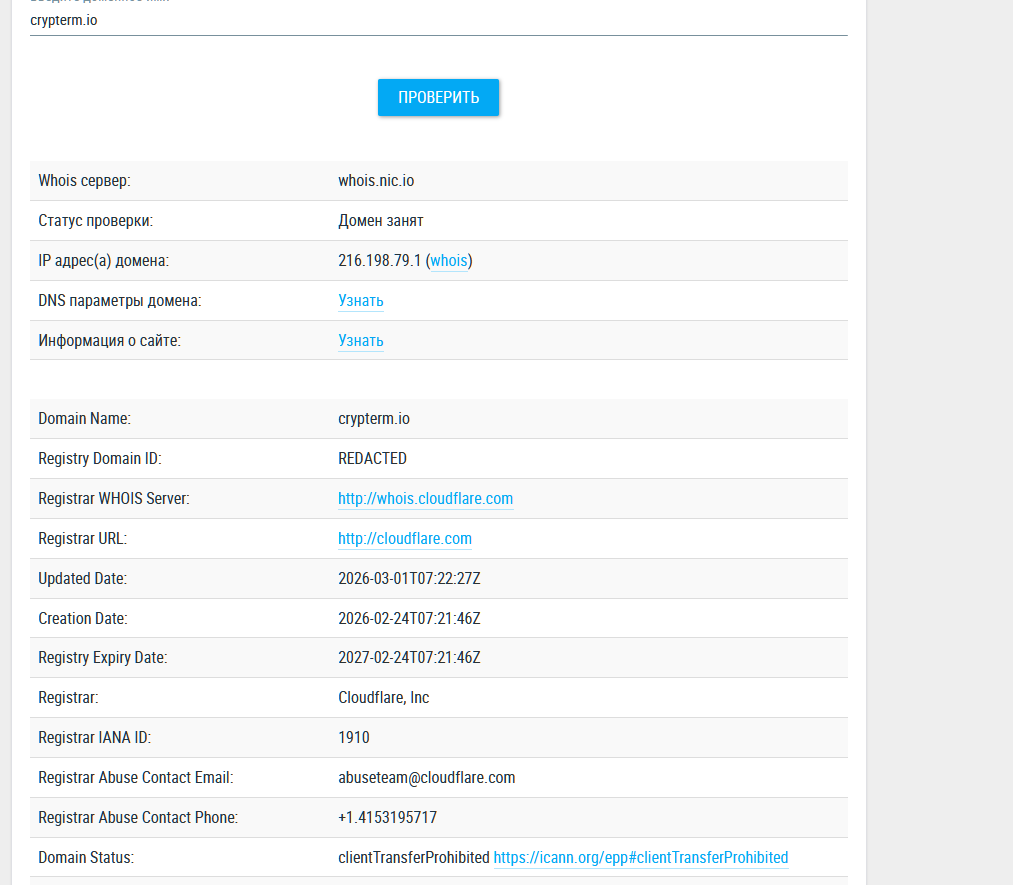Image resolution: width=1013 pixels, height=885 pixels.
Task: Click Узнать for Информация о сайте
Action: pos(361,341)
